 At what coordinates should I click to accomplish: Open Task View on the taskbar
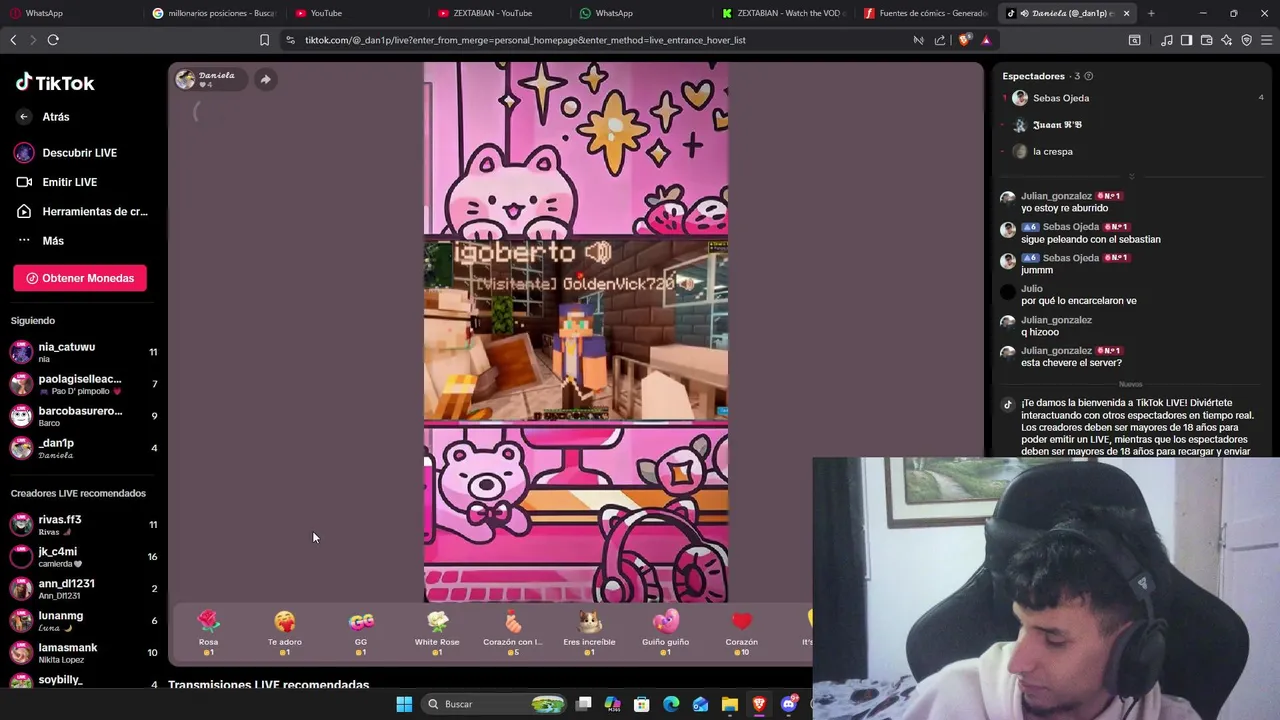[584, 704]
